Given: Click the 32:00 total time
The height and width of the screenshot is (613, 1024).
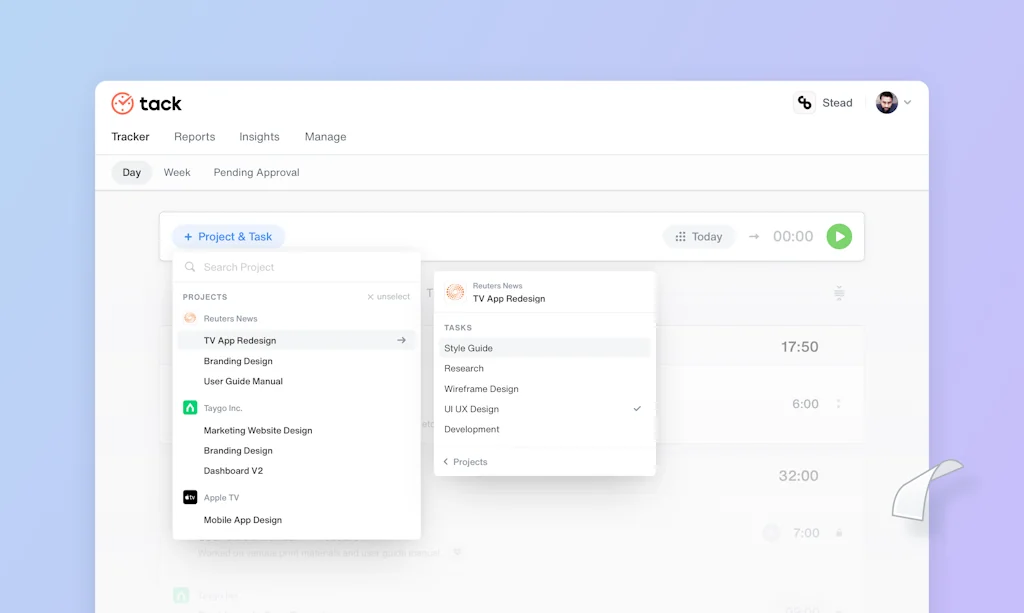Looking at the screenshot, I should pyautogui.click(x=798, y=476).
